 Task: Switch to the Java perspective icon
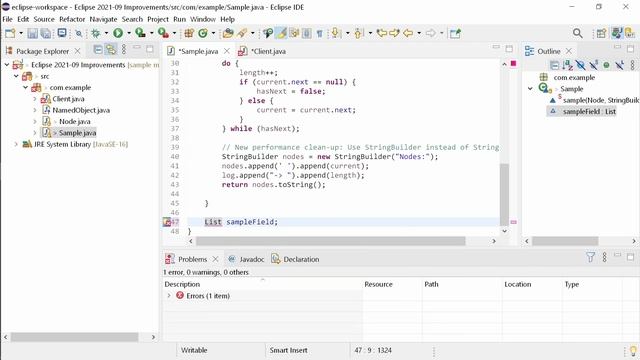pos(616,33)
